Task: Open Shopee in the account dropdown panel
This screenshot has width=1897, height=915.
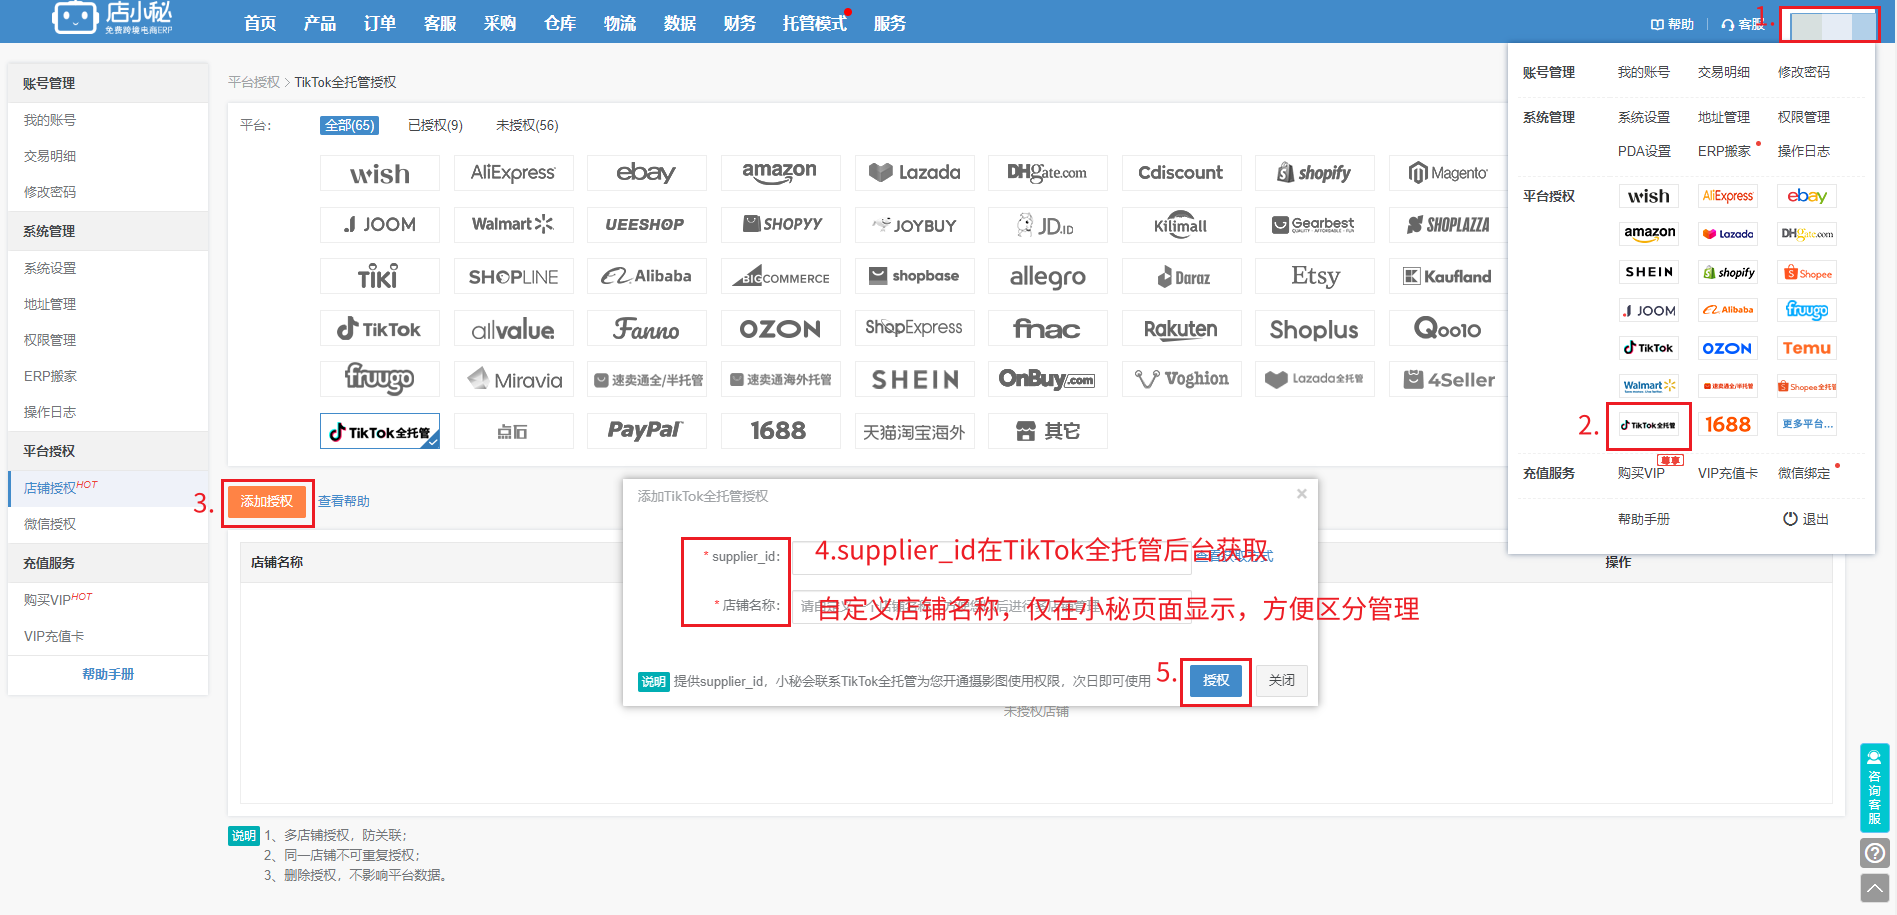Action: (x=1807, y=273)
